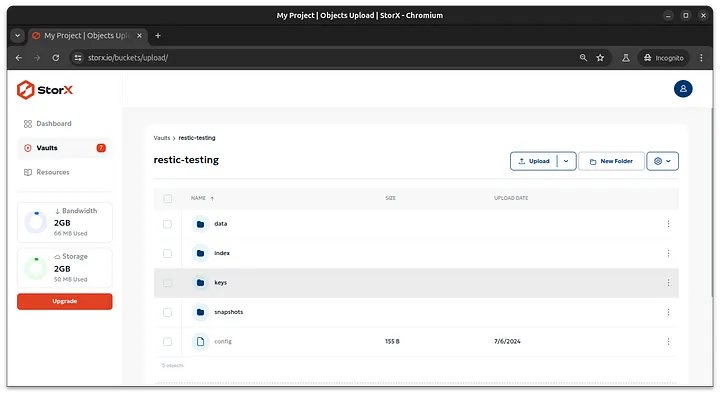Check the index folder checkbox
The width and height of the screenshot is (720, 395).
coord(167,254)
